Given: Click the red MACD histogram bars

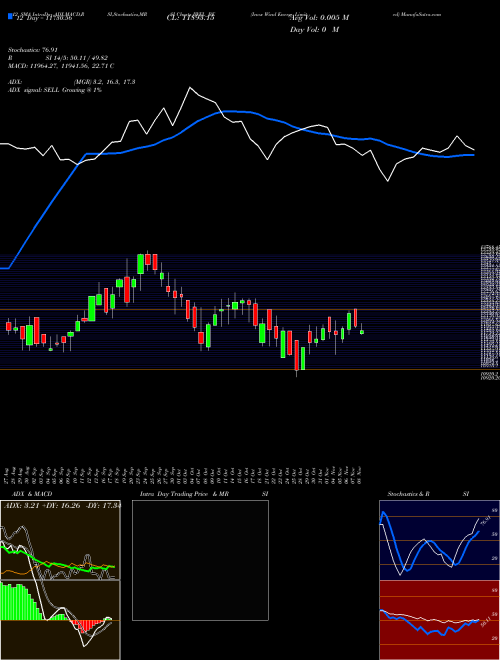Looking at the screenshot, I should click(86, 625).
